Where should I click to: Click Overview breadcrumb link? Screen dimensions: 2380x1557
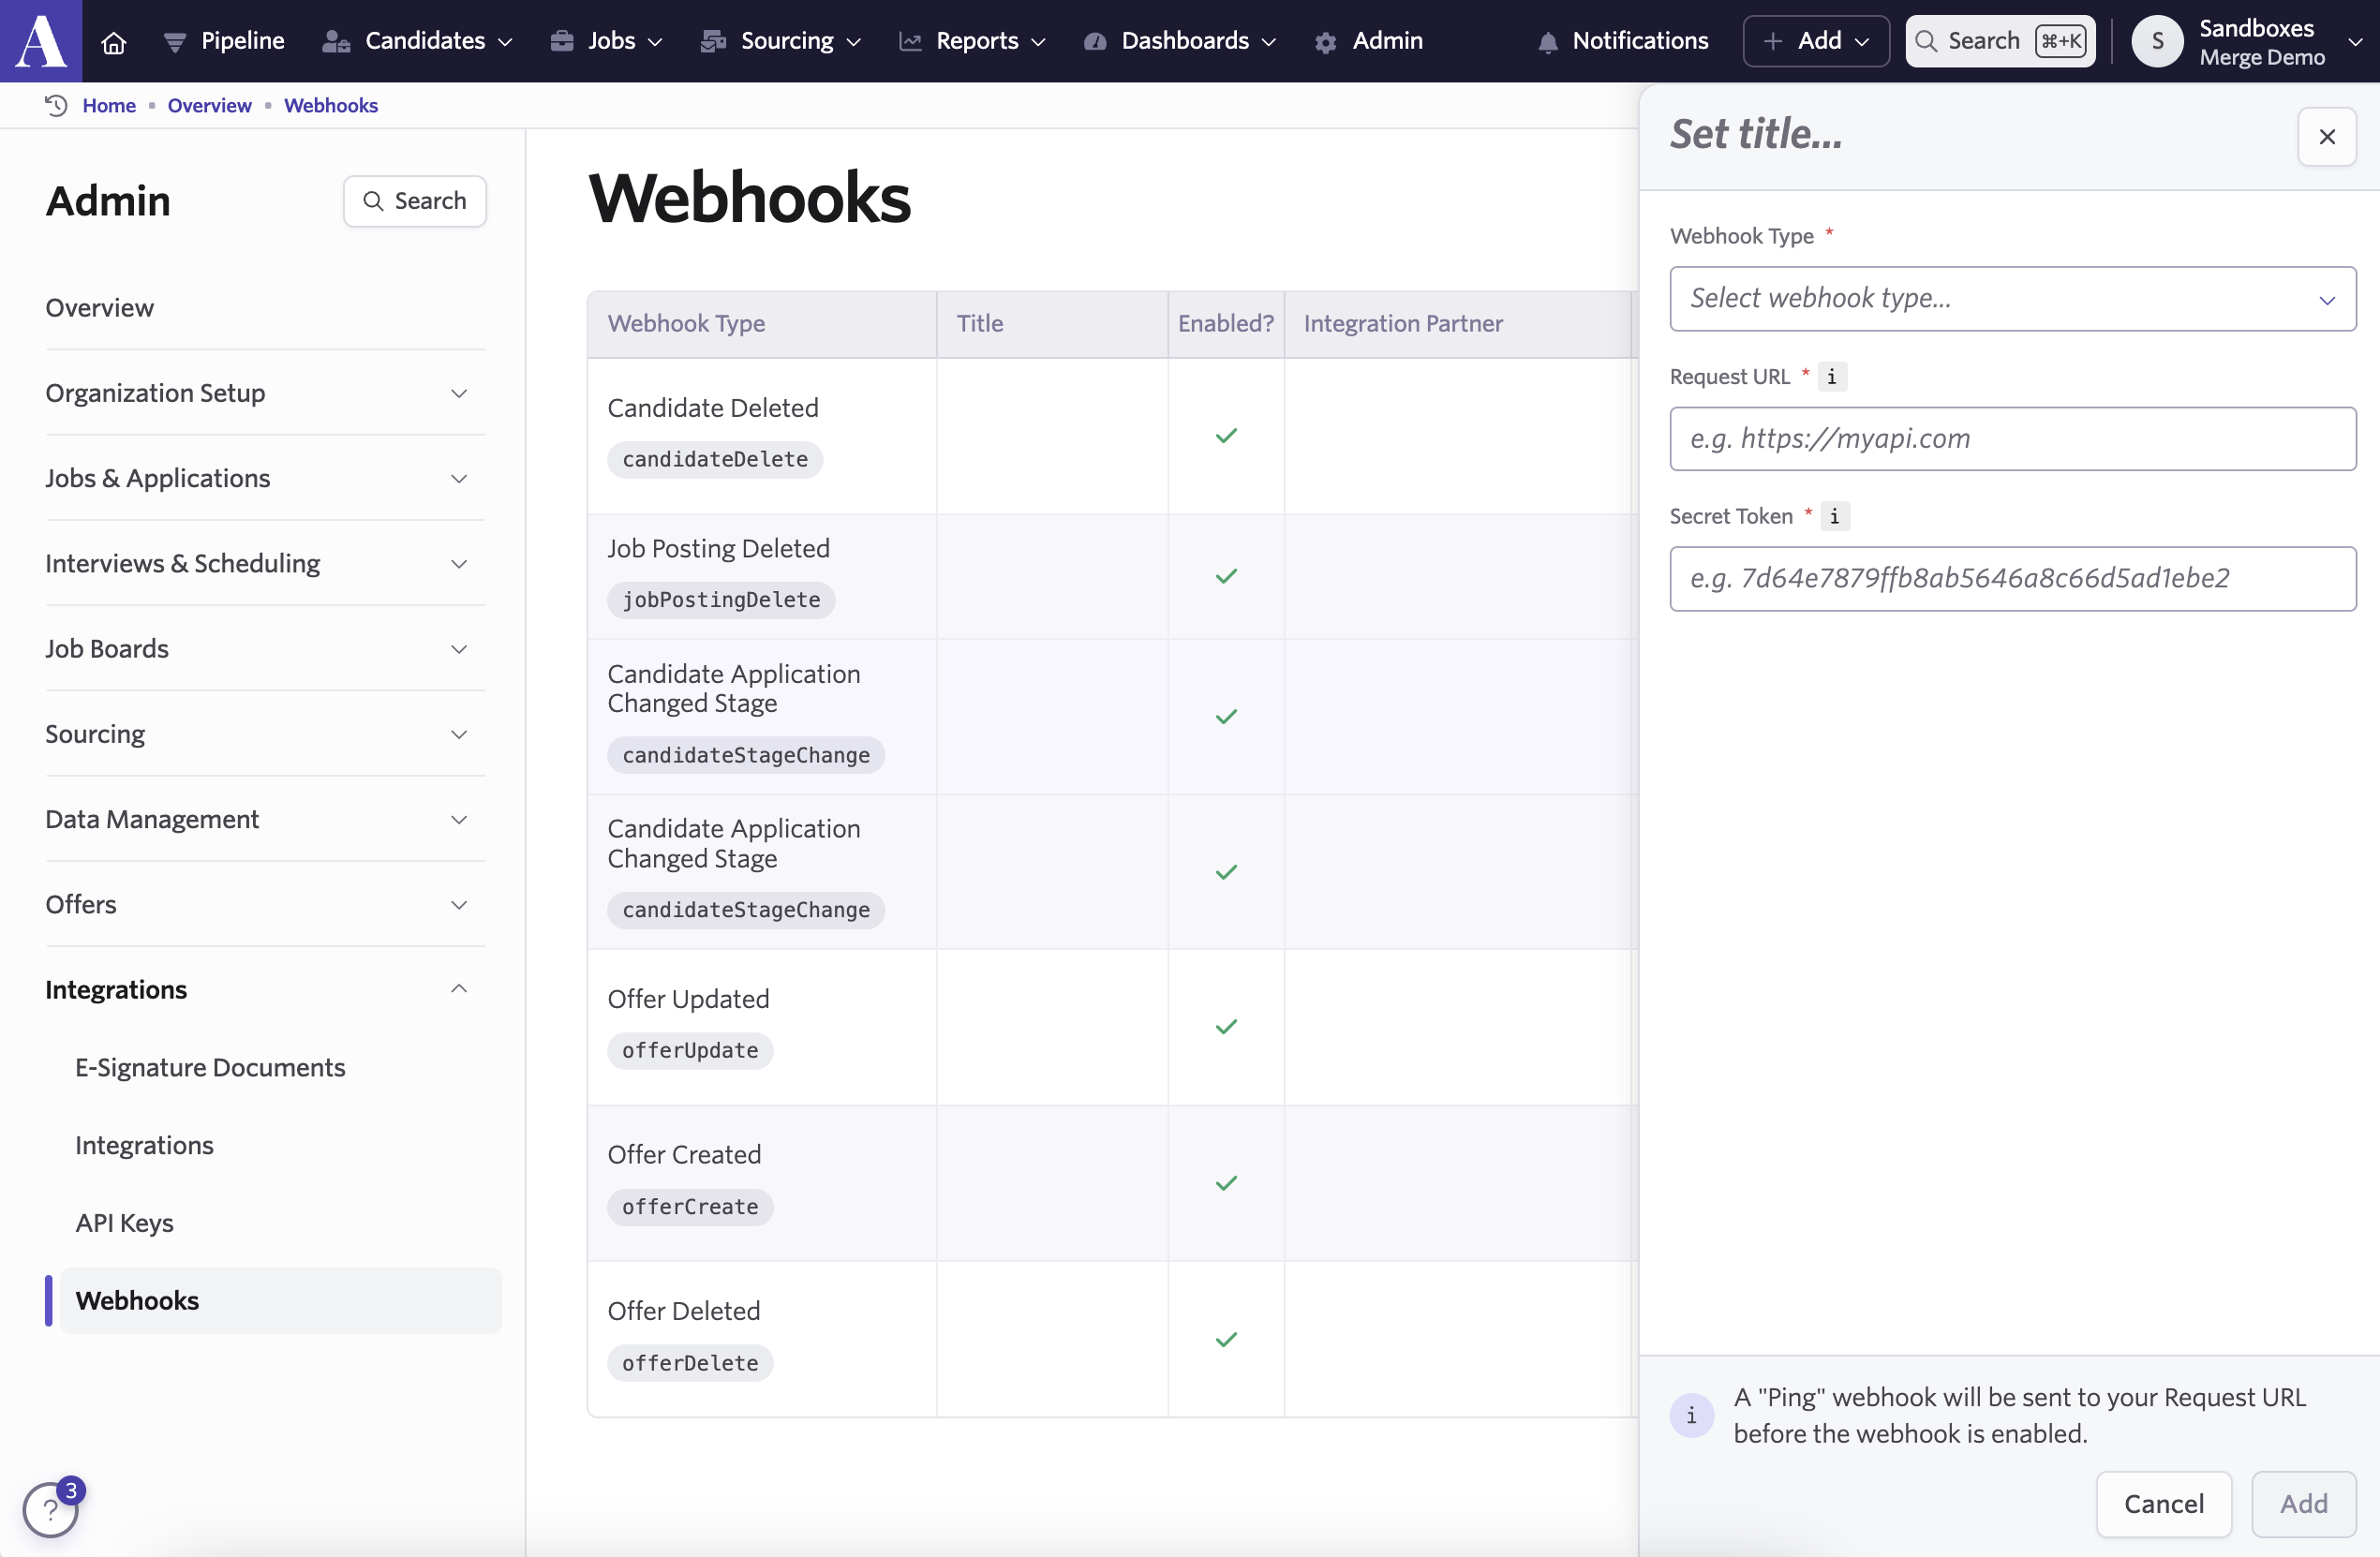(209, 105)
